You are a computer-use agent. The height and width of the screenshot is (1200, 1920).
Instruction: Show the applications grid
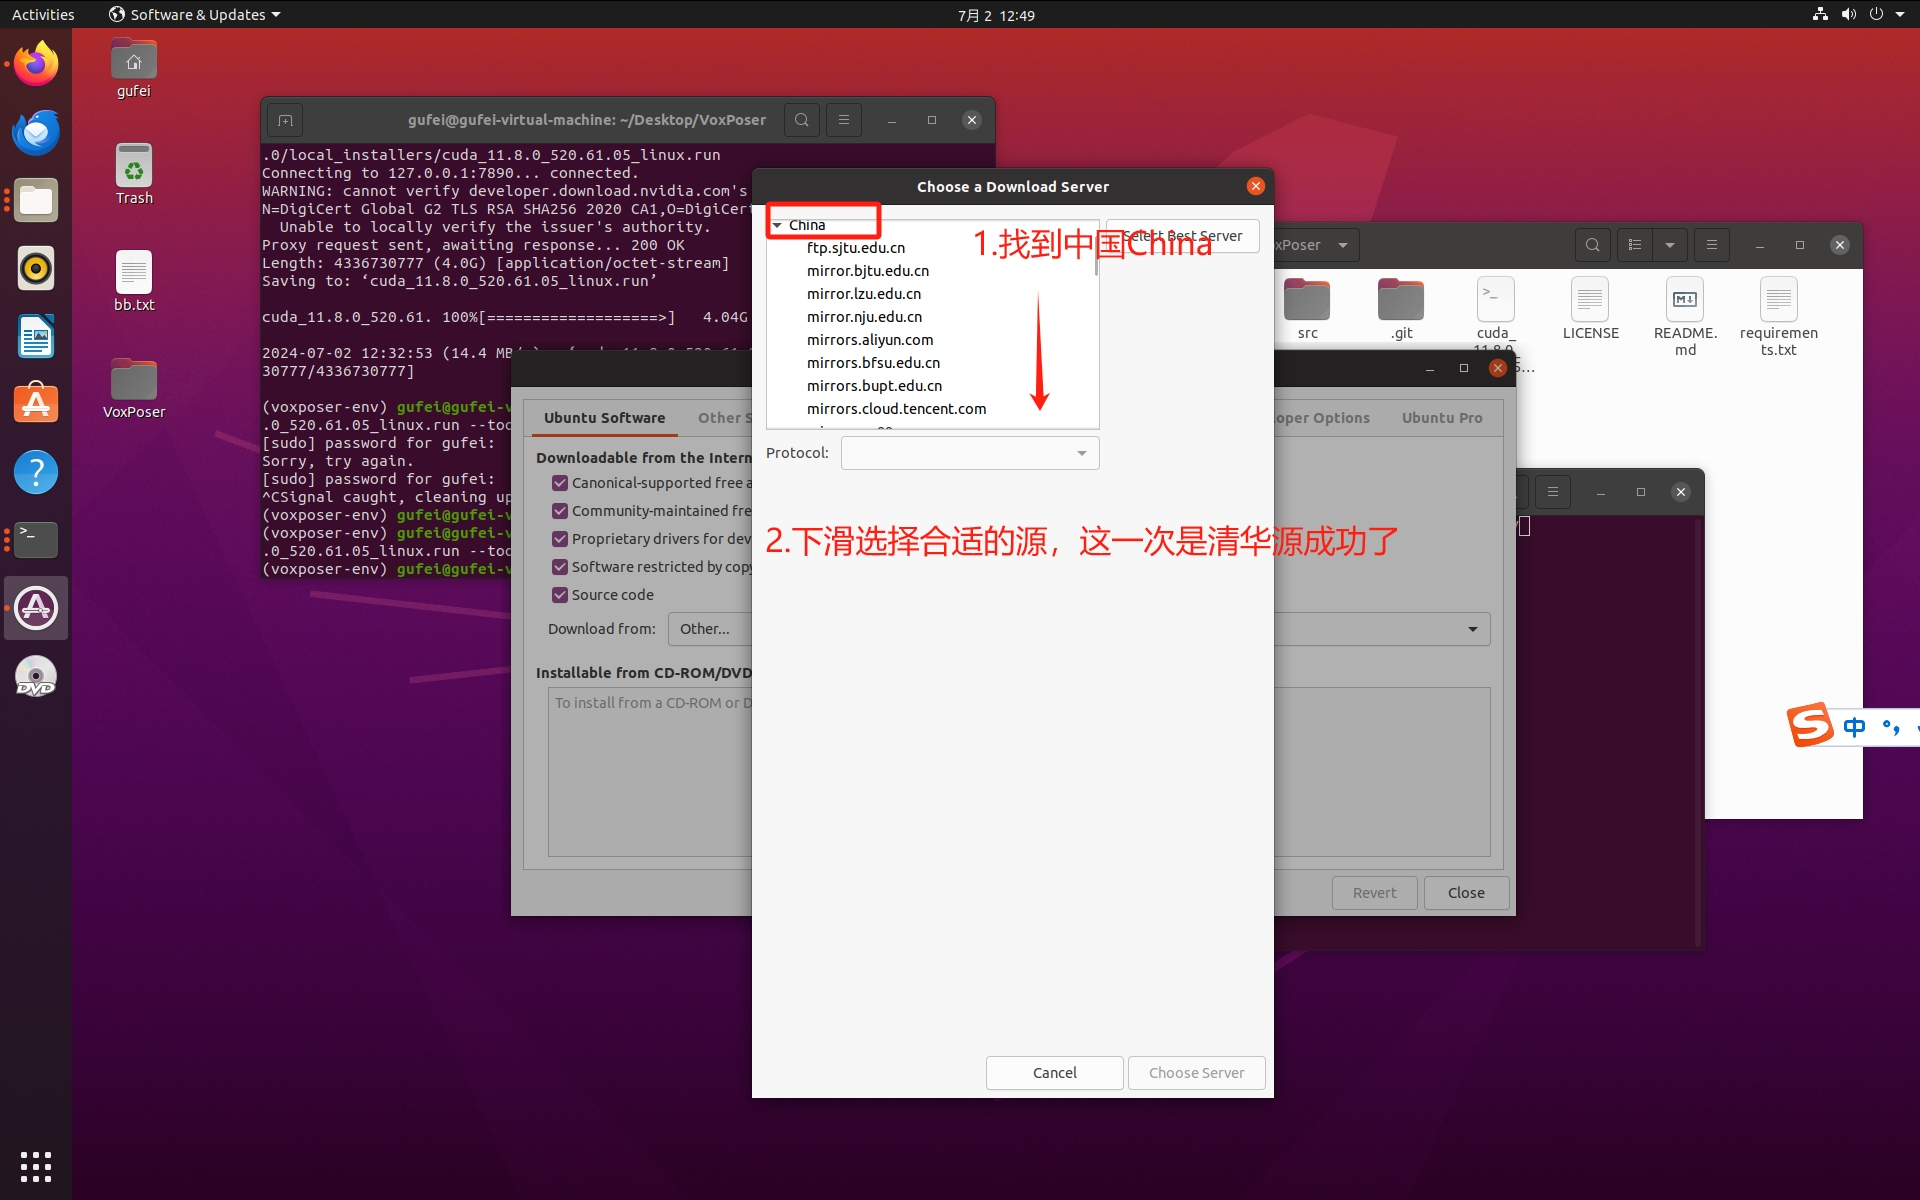pos(36,1166)
